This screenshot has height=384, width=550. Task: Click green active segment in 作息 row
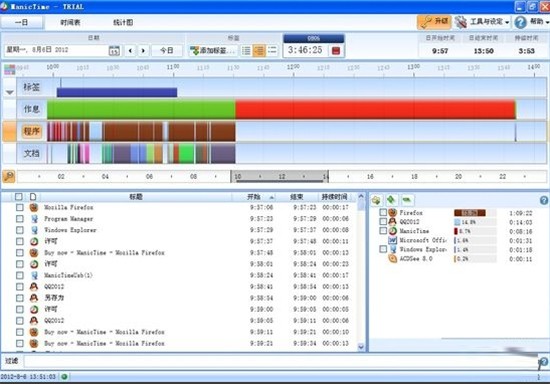point(141,109)
